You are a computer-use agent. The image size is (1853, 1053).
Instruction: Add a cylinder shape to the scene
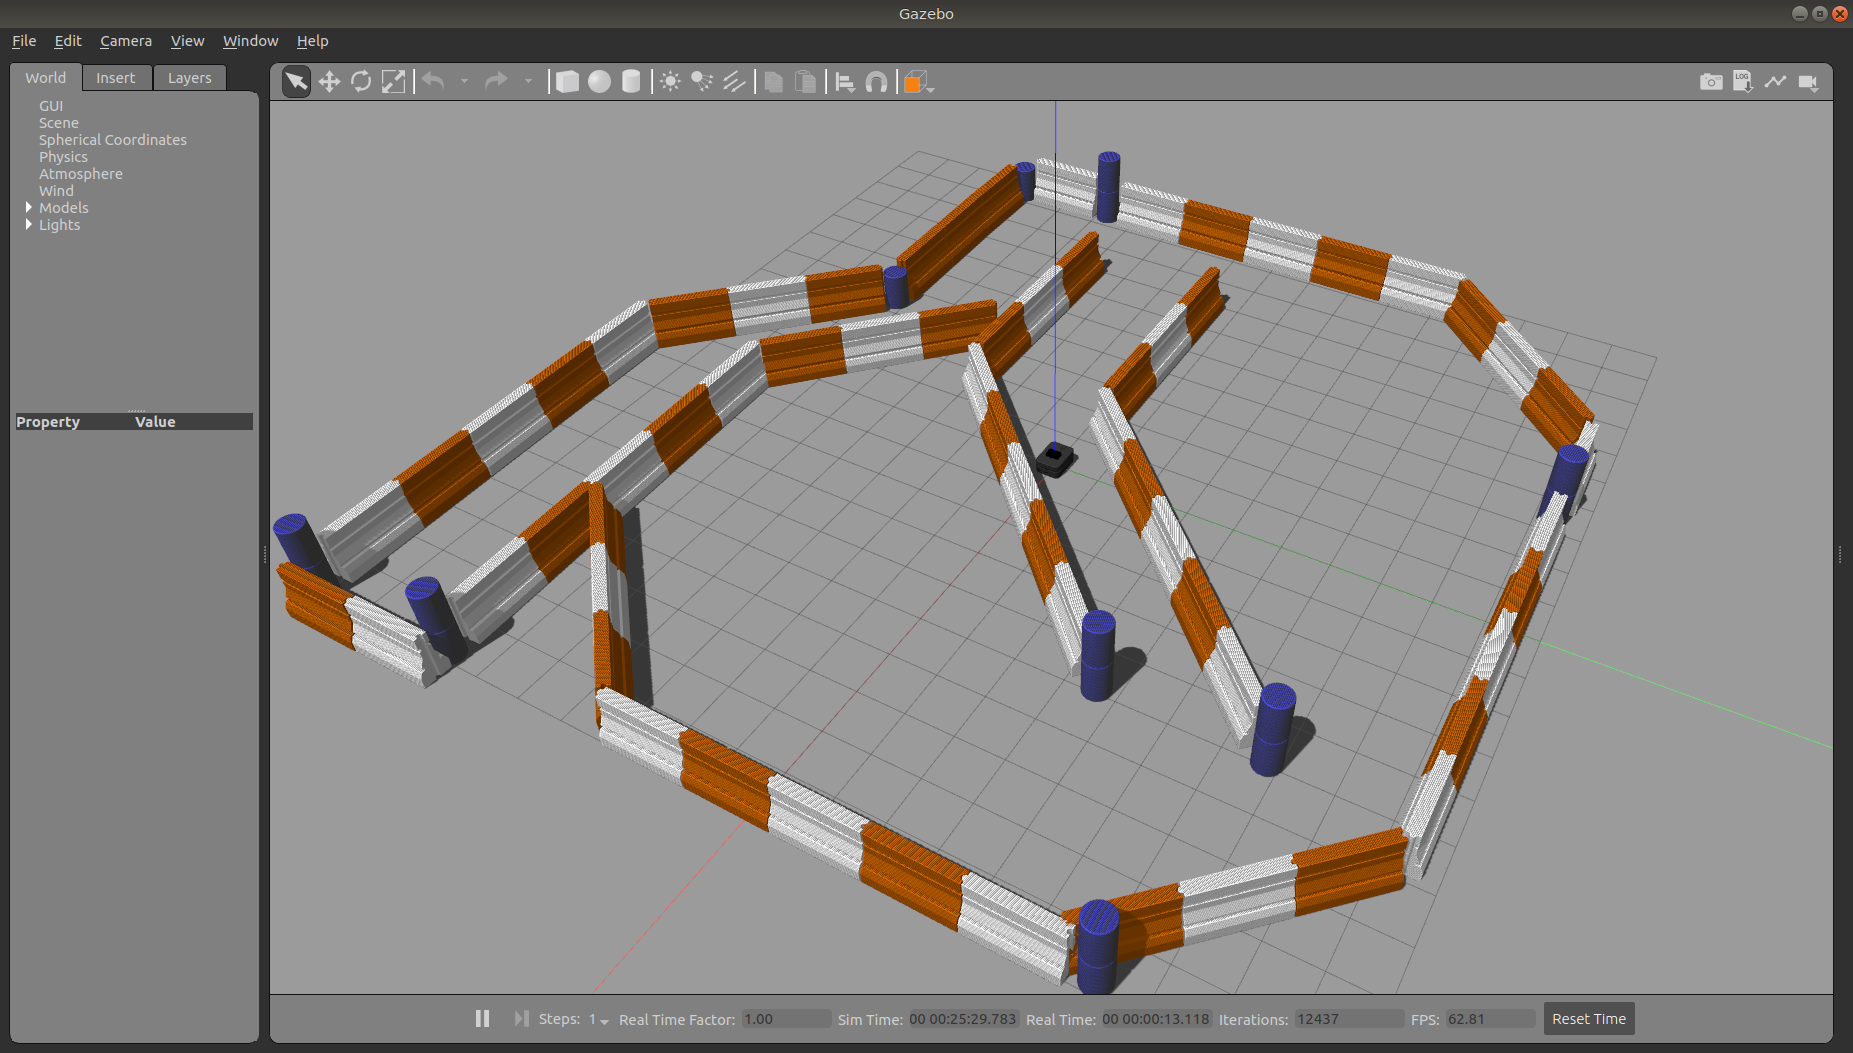tap(631, 82)
